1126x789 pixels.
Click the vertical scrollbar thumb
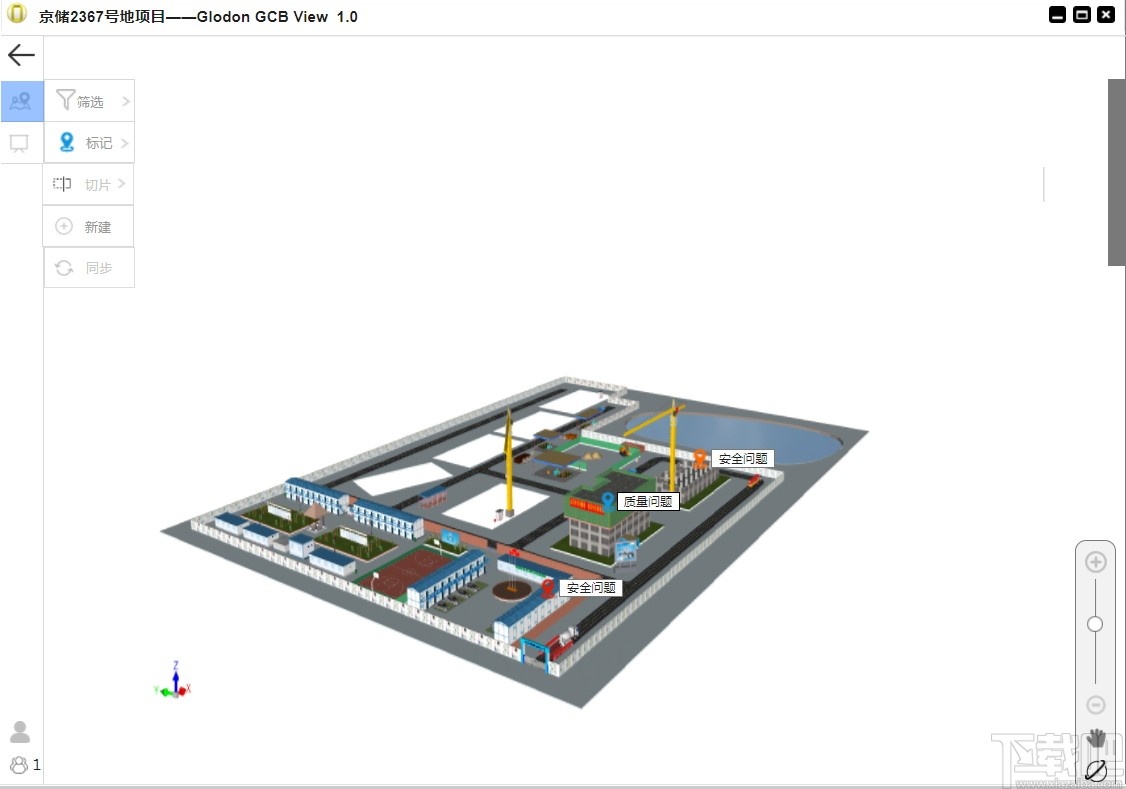tap(1116, 172)
